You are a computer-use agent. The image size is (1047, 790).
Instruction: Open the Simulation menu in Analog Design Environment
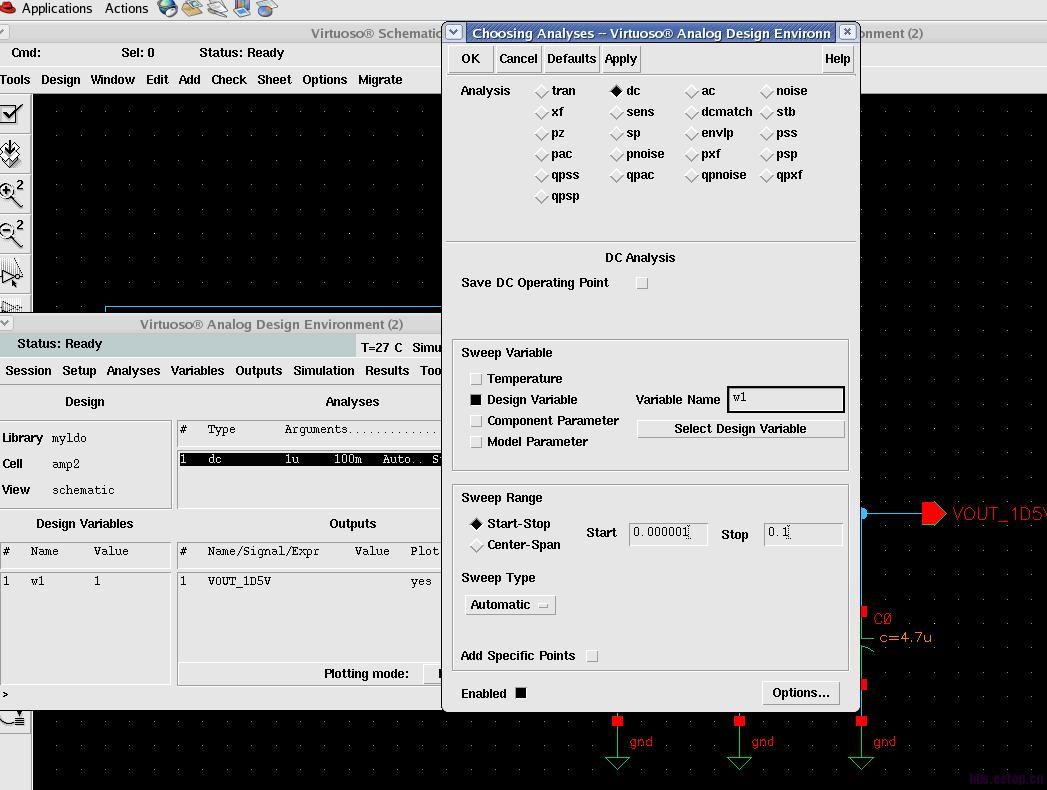[324, 371]
